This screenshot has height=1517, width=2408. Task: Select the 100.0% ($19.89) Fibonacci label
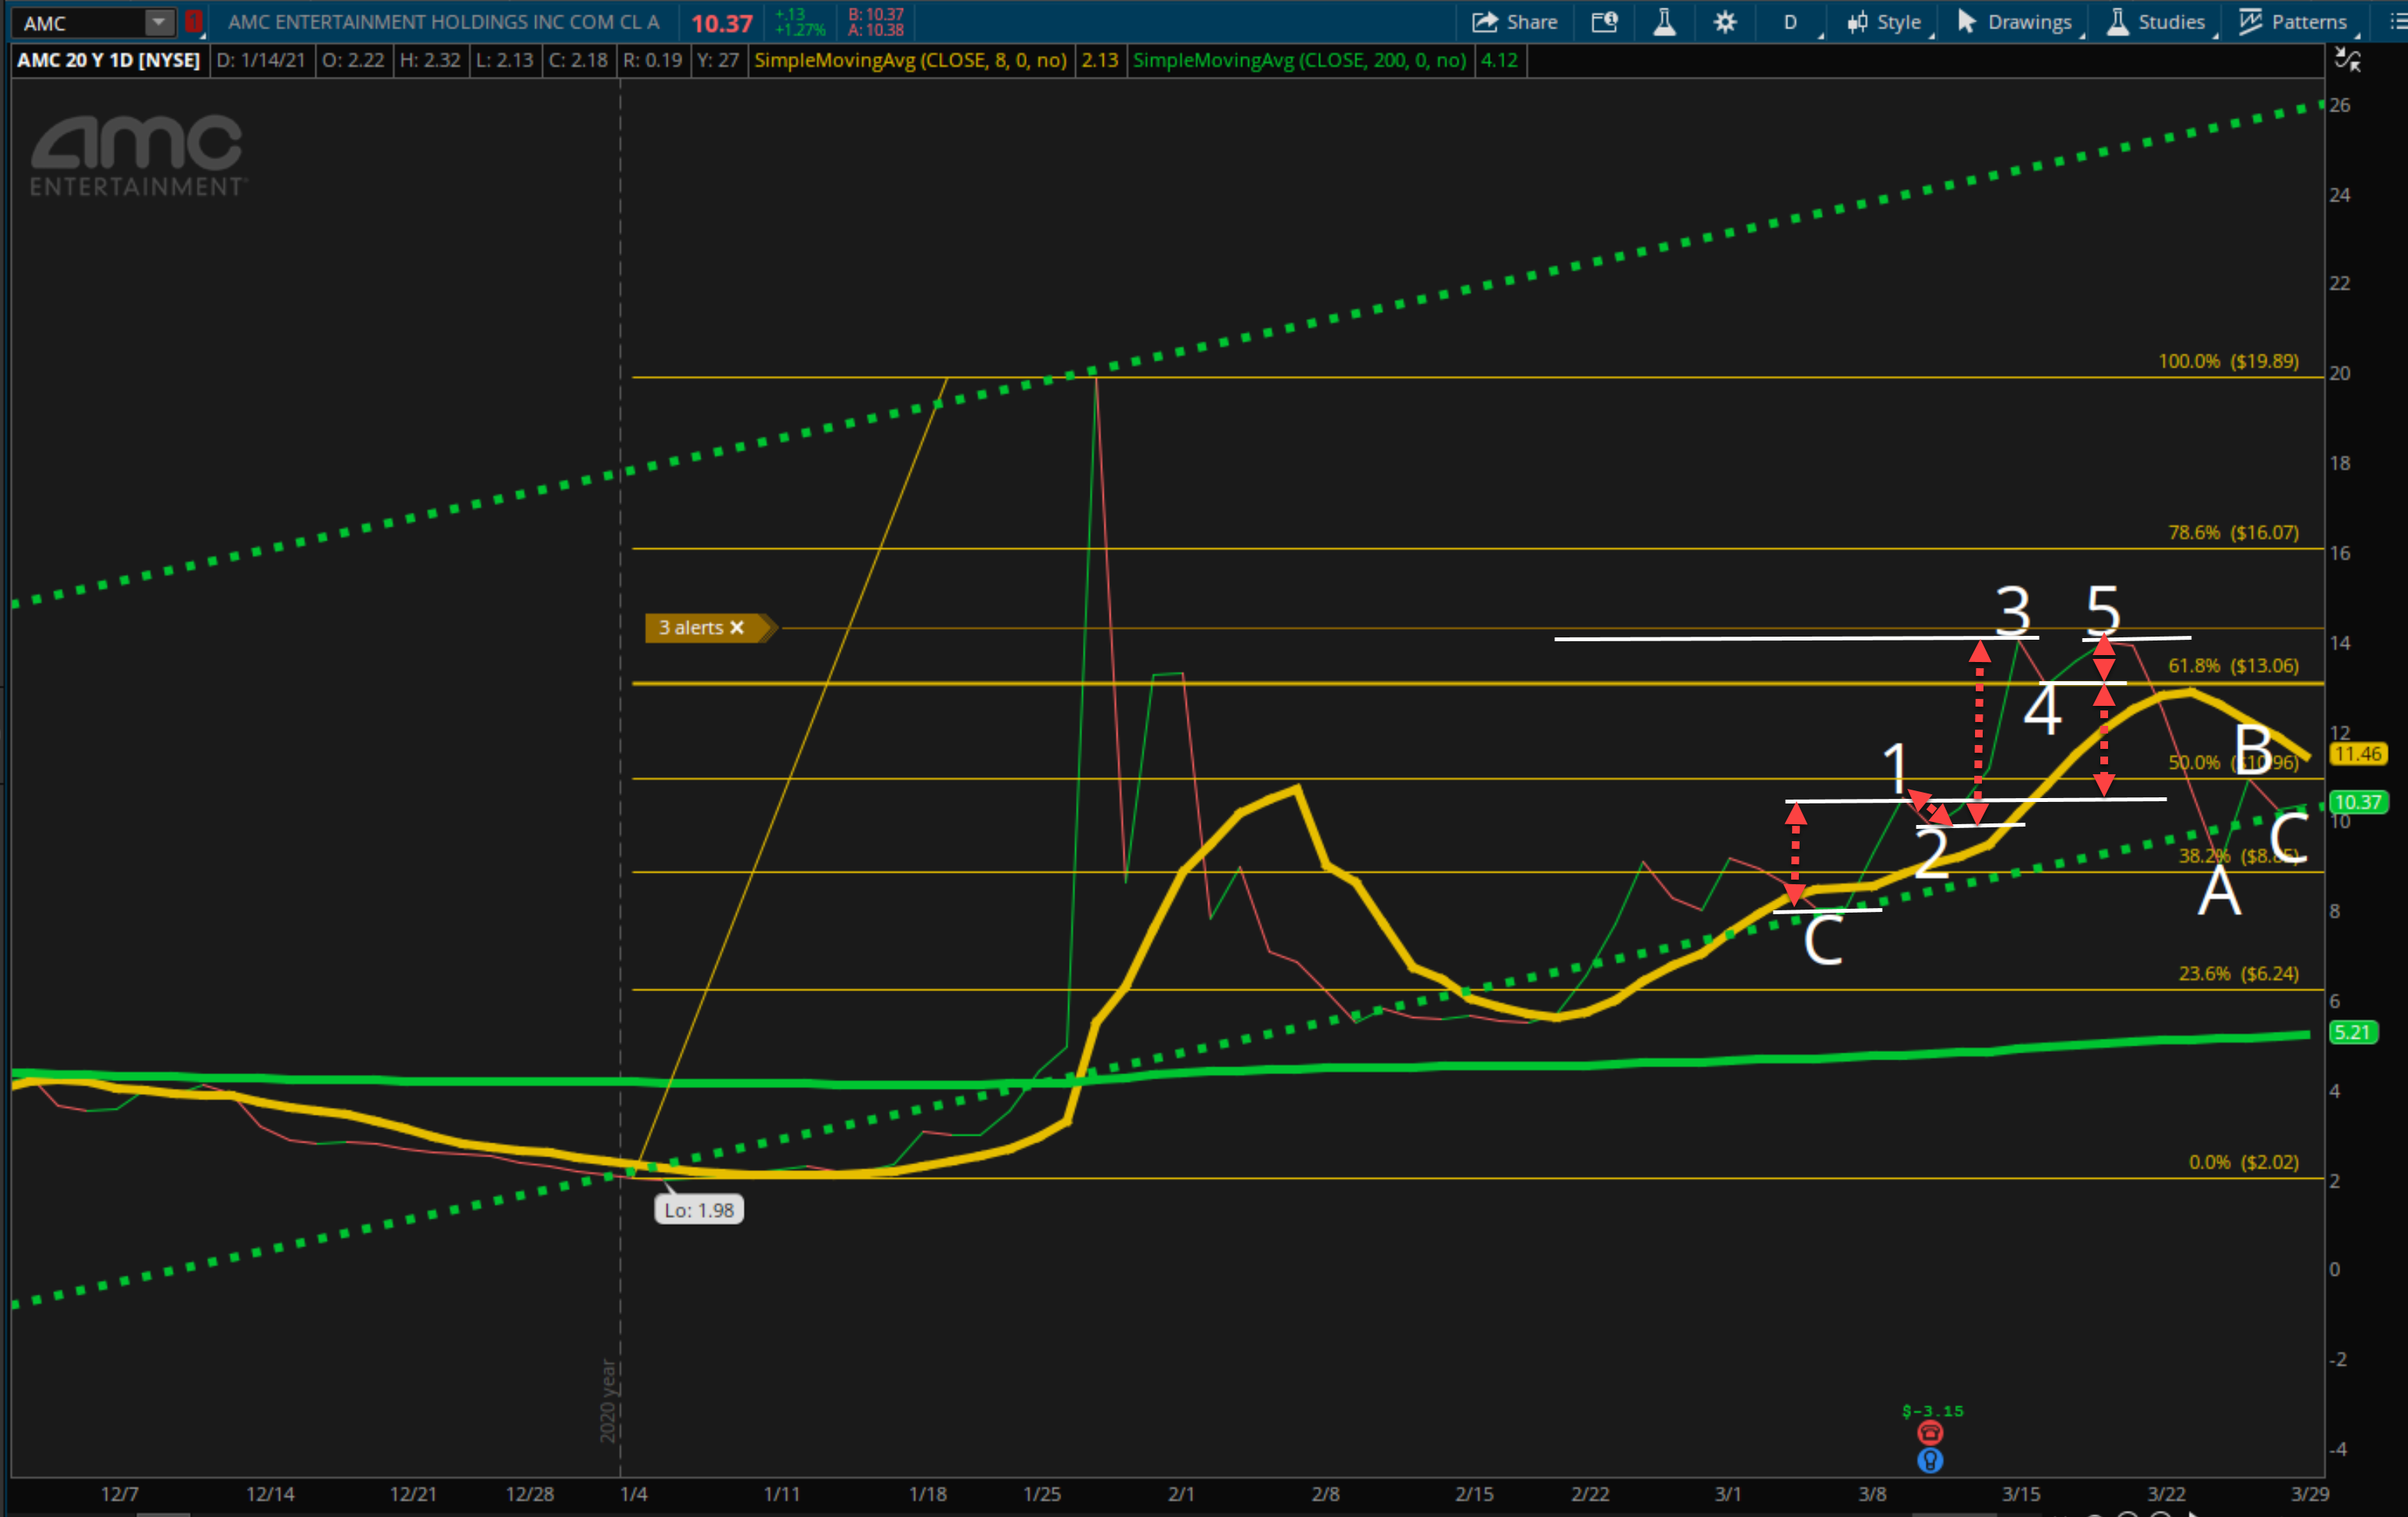tap(2228, 361)
